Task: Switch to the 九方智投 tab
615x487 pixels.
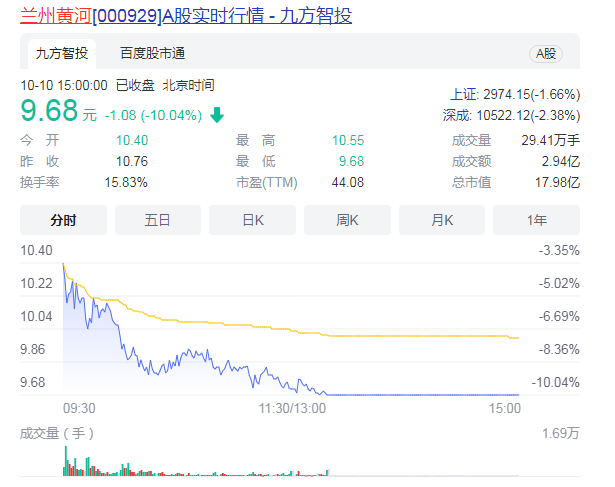Action: tap(62, 54)
